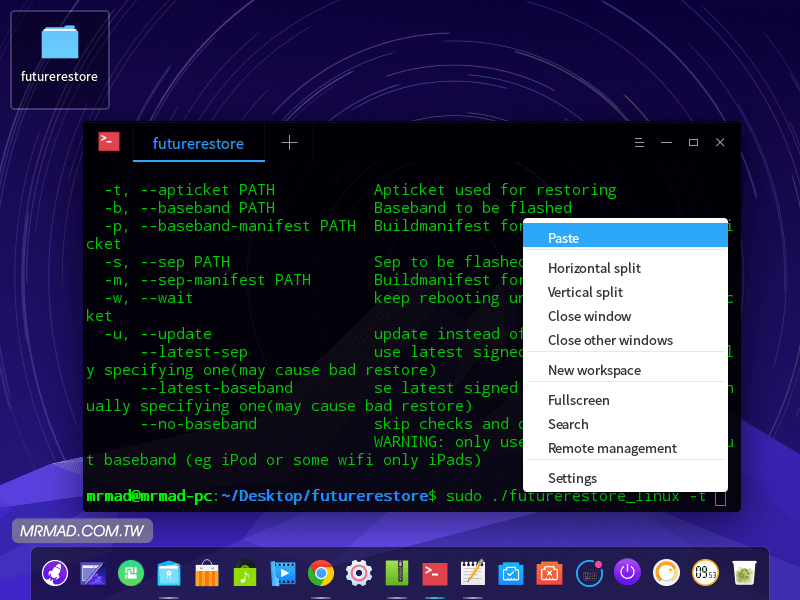Open the text editor notepad icon

[x=473, y=573]
